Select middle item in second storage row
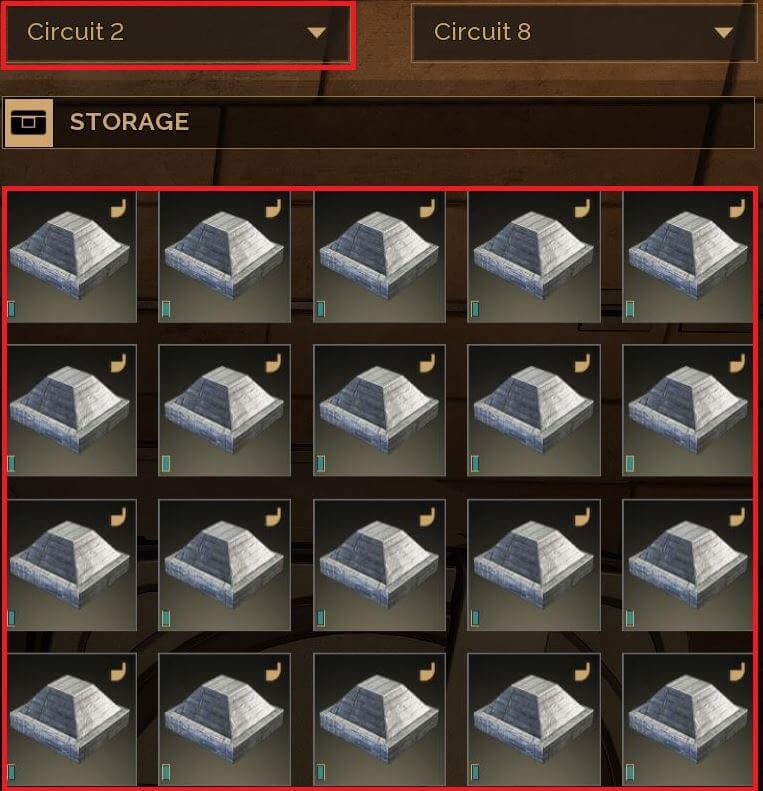The width and height of the screenshot is (763, 791). coord(379,410)
